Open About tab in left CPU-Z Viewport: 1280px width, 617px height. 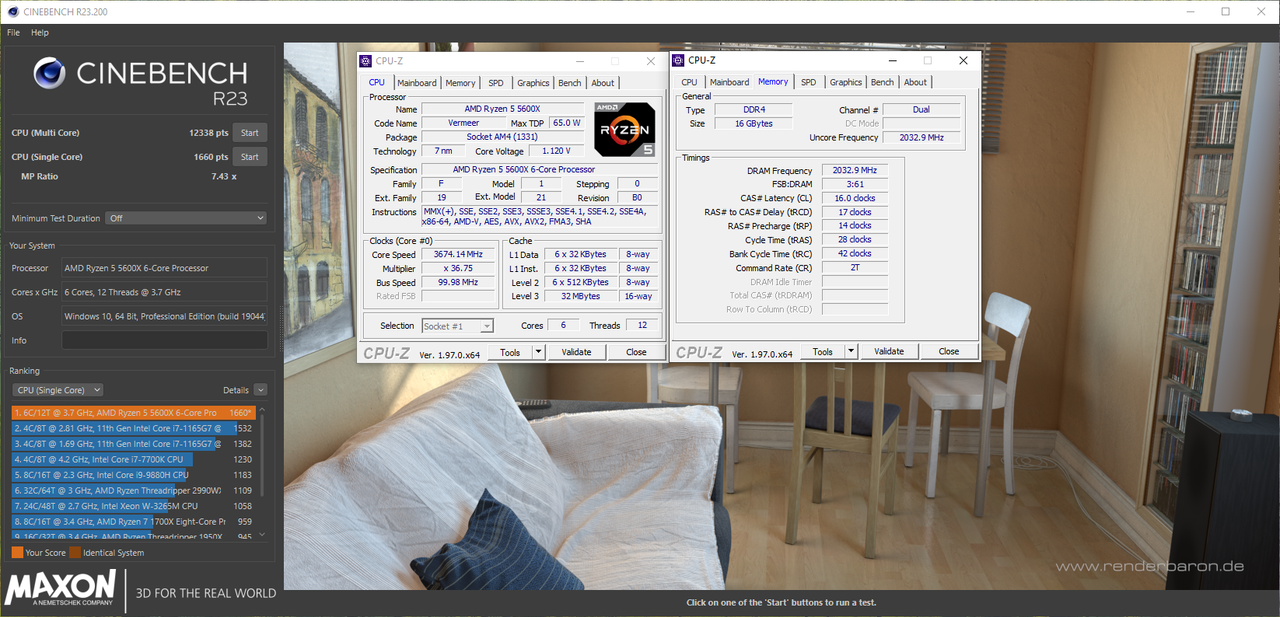tap(603, 83)
